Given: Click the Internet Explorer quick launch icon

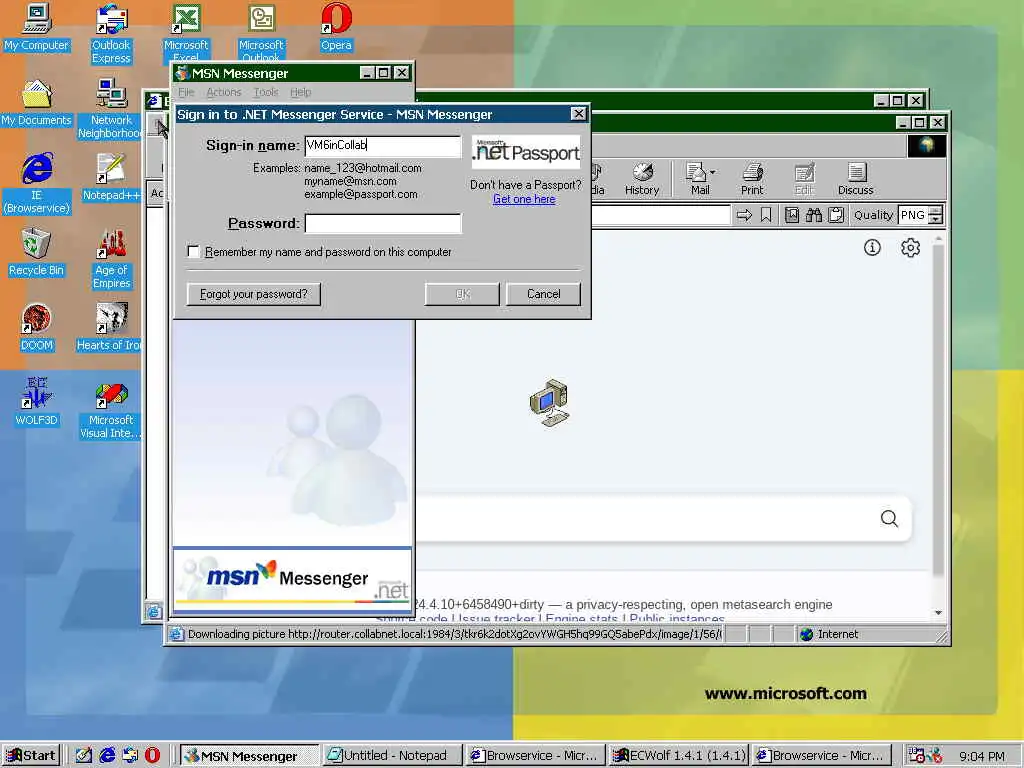Looking at the screenshot, I should [x=107, y=756].
